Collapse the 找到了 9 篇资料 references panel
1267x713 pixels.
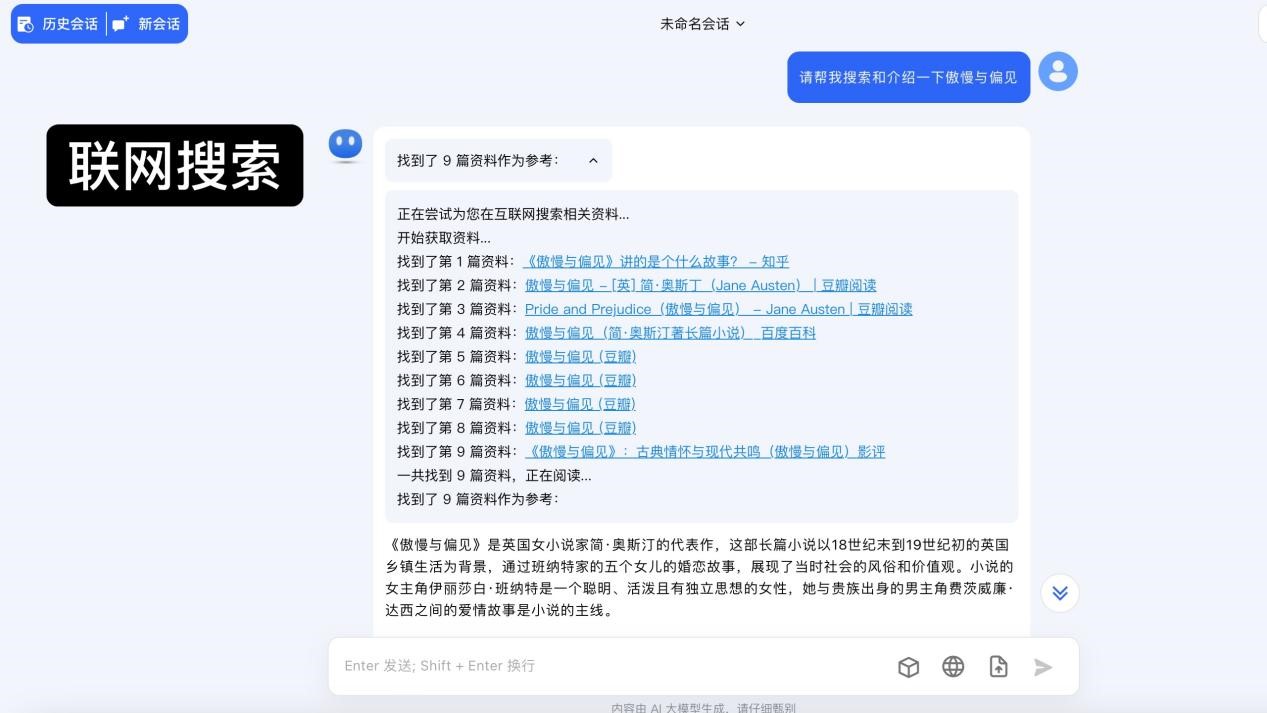tap(593, 160)
